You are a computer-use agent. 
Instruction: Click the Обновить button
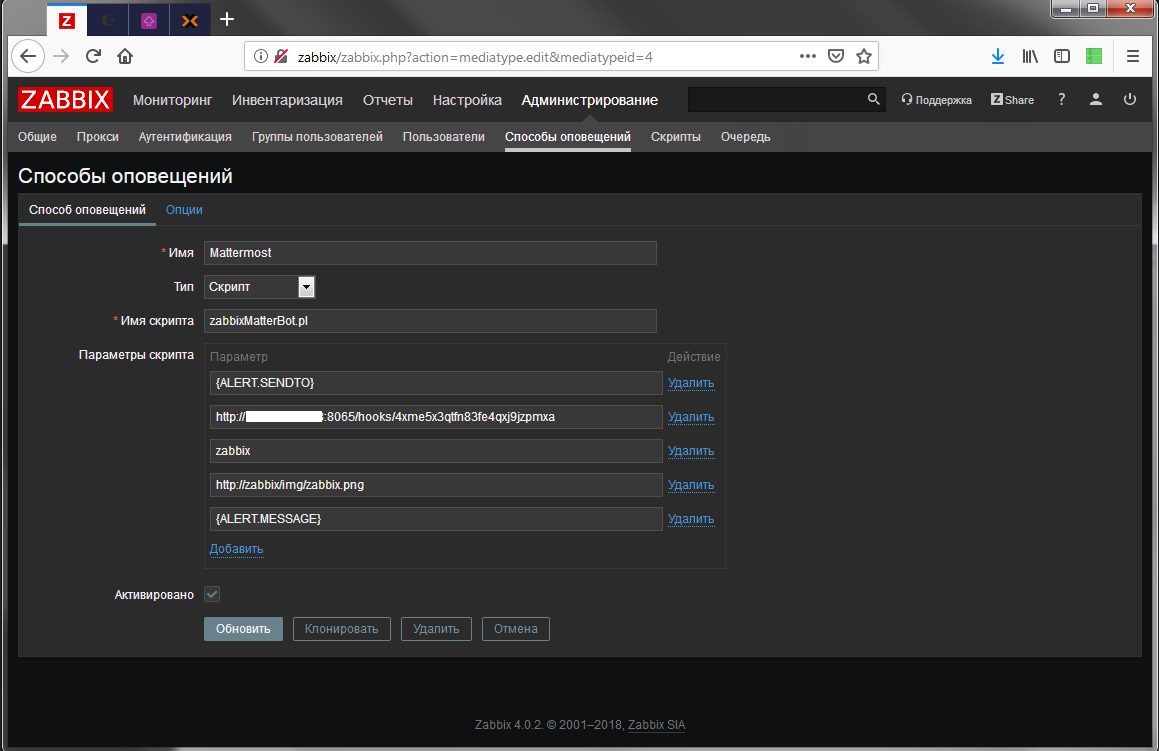[x=243, y=629]
